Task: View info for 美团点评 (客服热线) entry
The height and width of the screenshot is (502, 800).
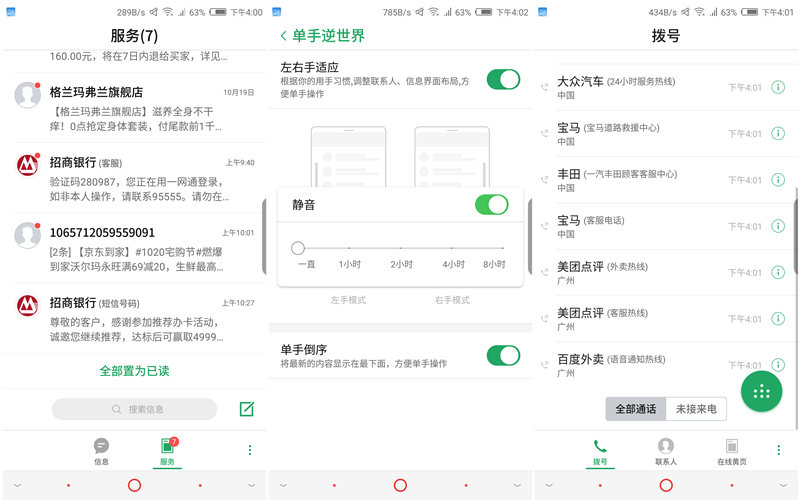Action: [x=778, y=319]
